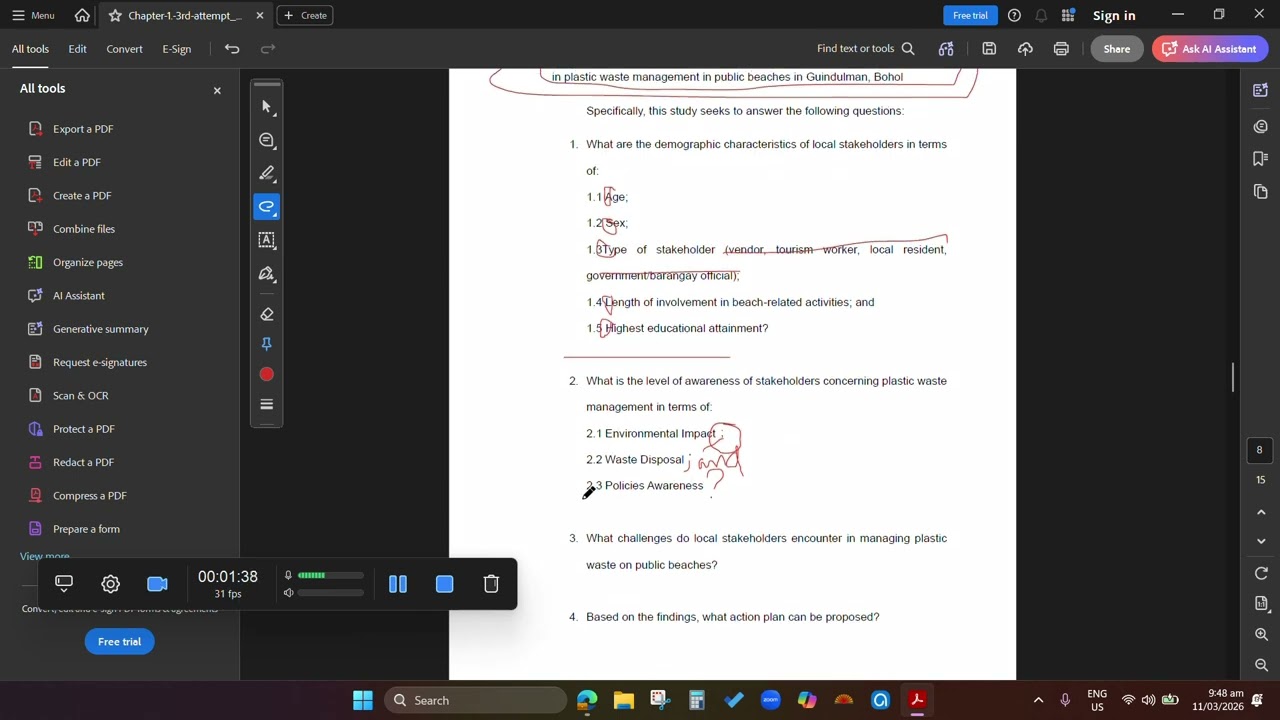The width and height of the screenshot is (1280, 720).
Task: Toggle the pin on the quick toolbar
Action: coord(266,344)
